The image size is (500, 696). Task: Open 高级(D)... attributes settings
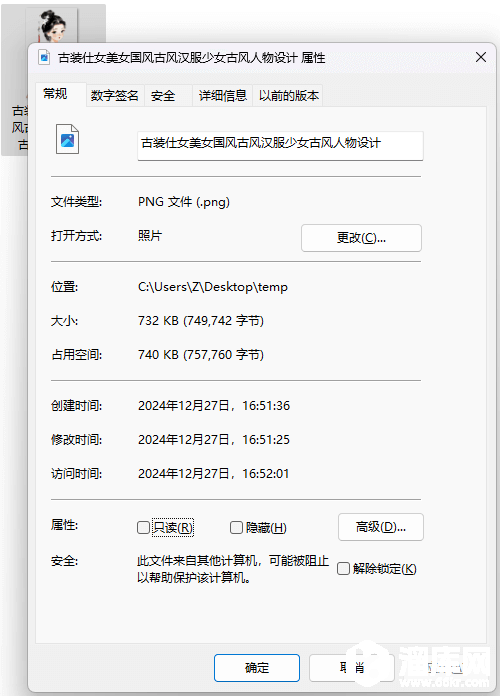point(381,527)
